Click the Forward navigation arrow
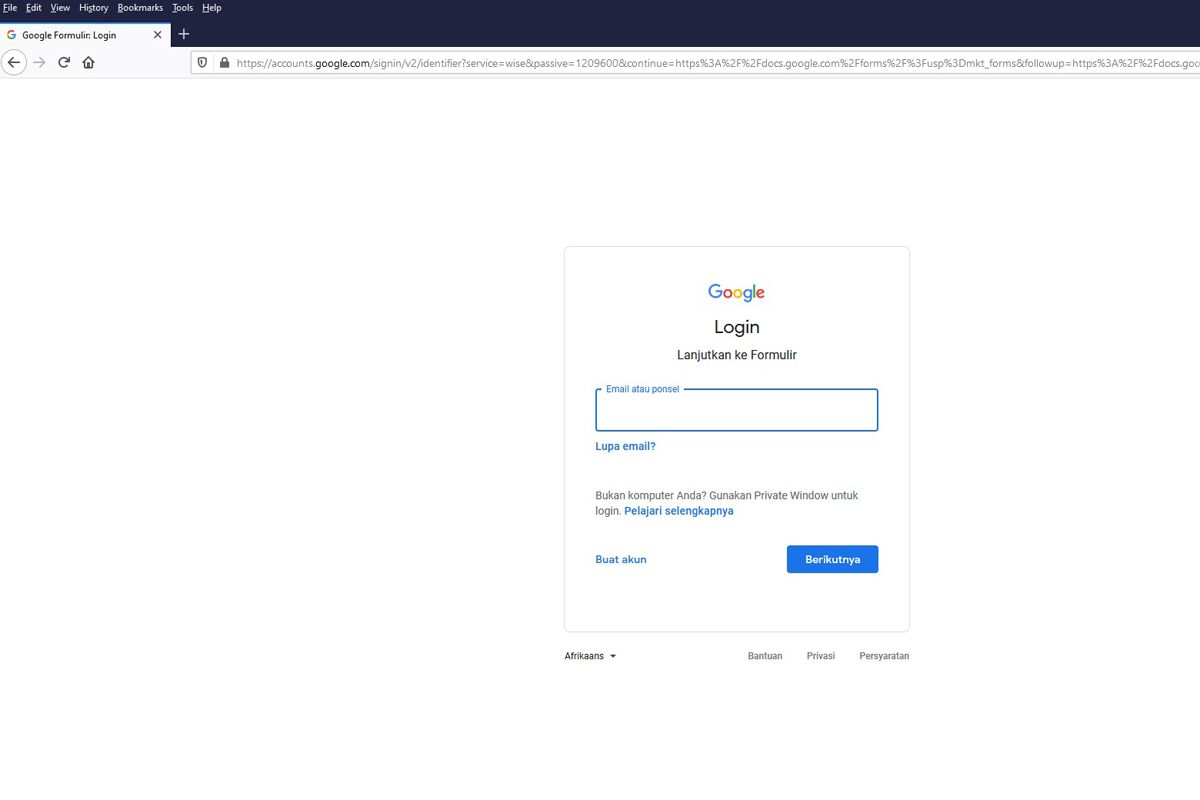This screenshot has width=1200, height=800. [x=39, y=62]
